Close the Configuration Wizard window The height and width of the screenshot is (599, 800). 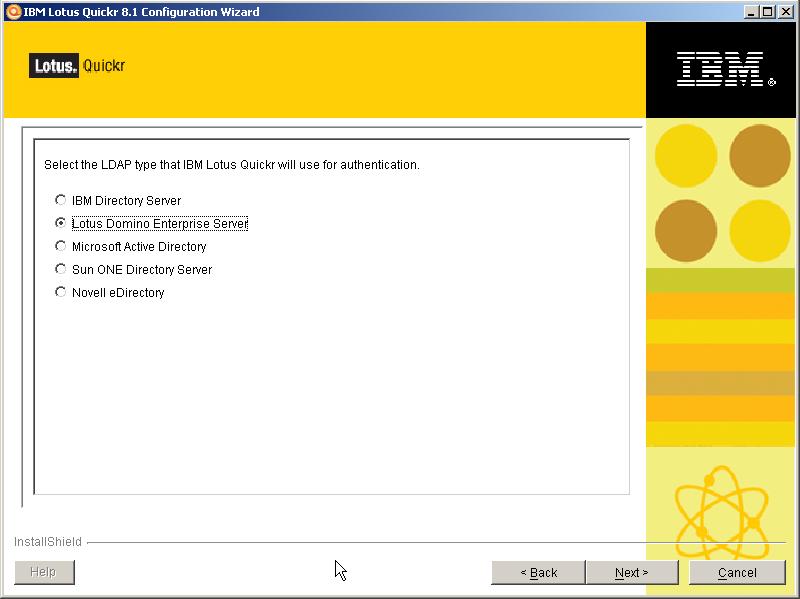click(786, 12)
